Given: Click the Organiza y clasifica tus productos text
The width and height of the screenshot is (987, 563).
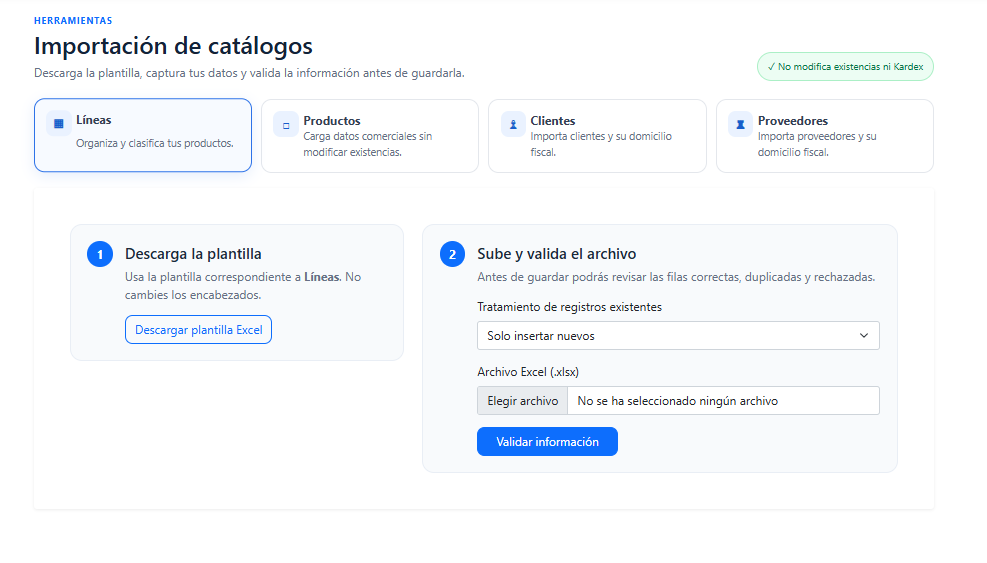Looking at the screenshot, I should (x=155, y=144).
